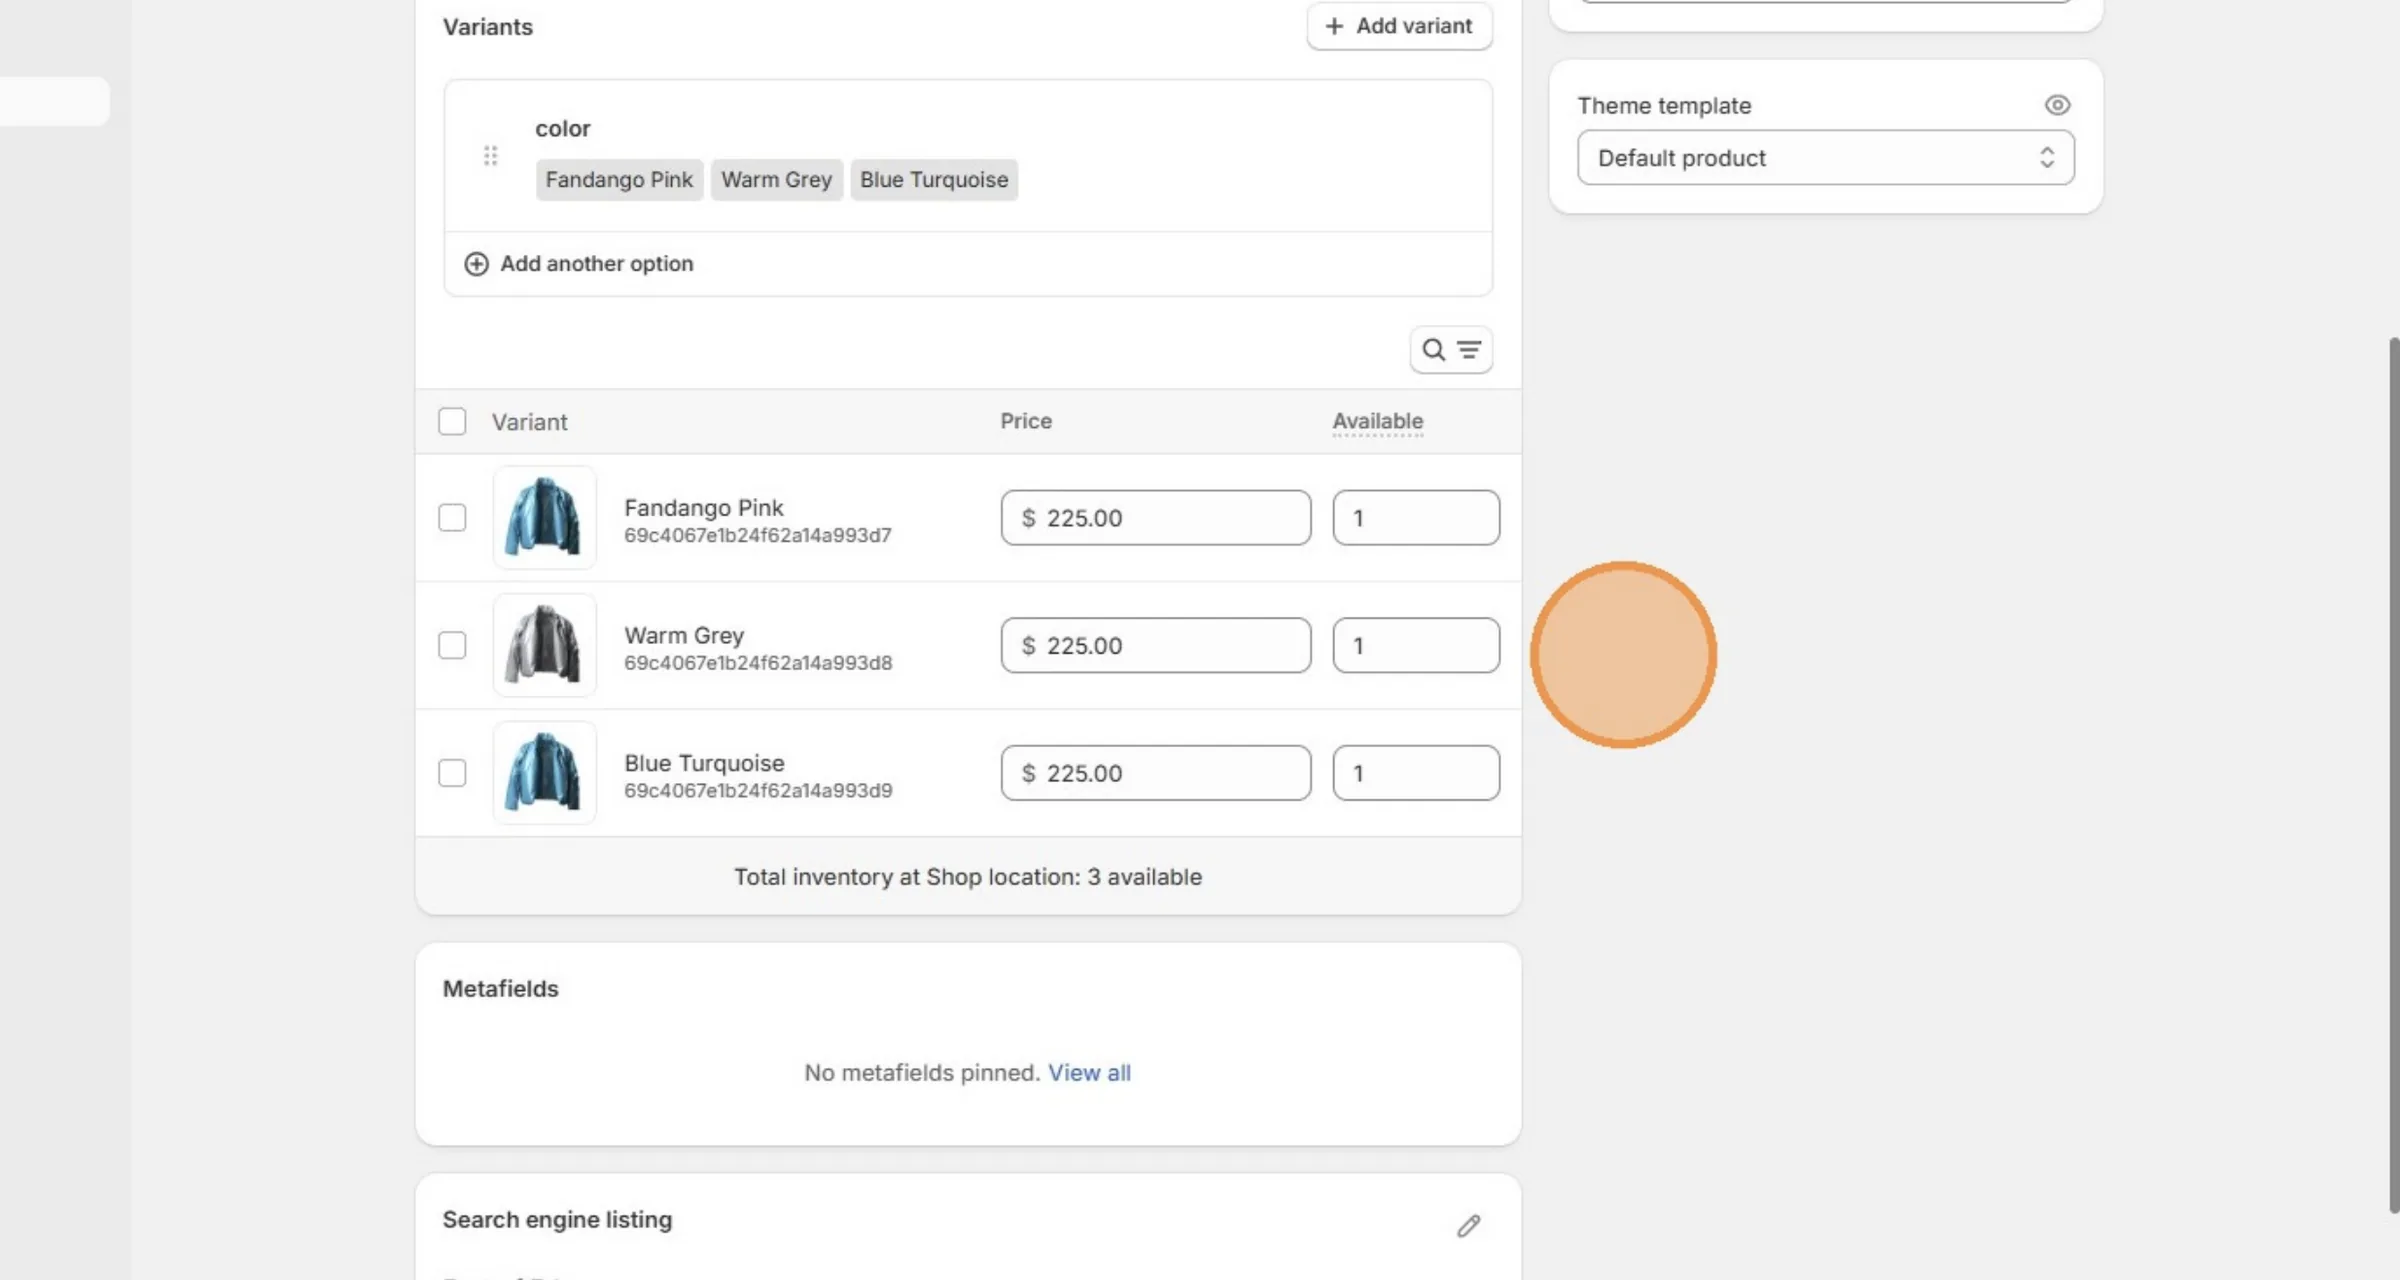Image resolution: width=2400 pixels, height=1280 pixels.
Task: Click Add variant button
Action: pyautogui.click(x=1399, y=26)
